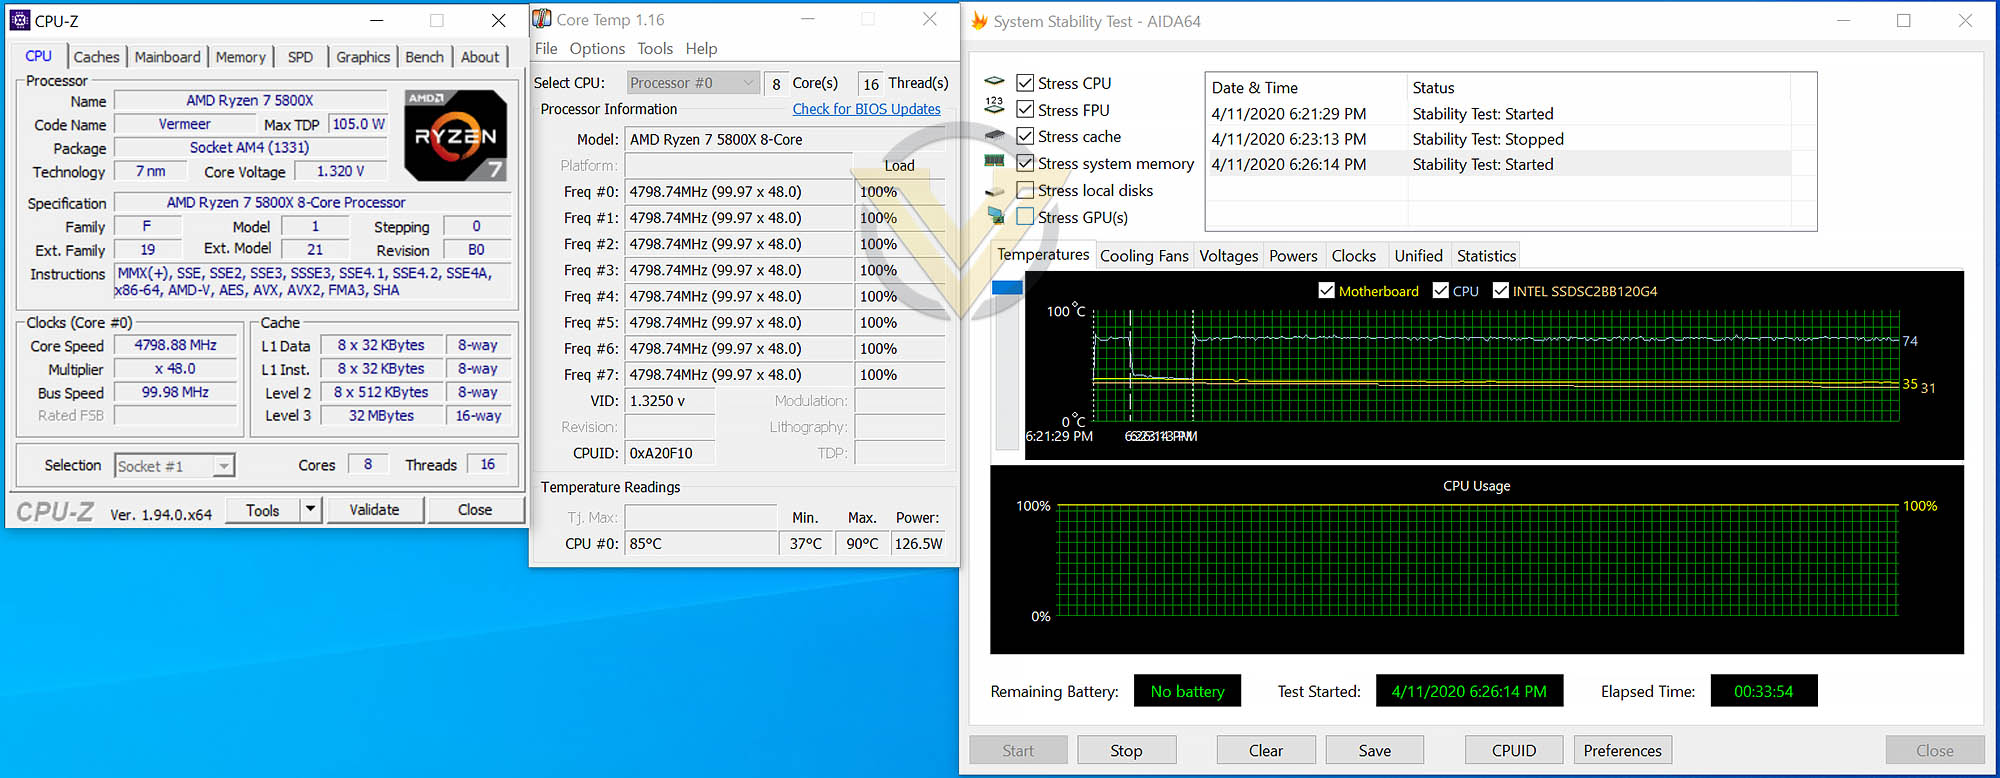Click the Core Temp thermometer icon
Viewport: 2000px width, 778px height.
coord(541,19)
